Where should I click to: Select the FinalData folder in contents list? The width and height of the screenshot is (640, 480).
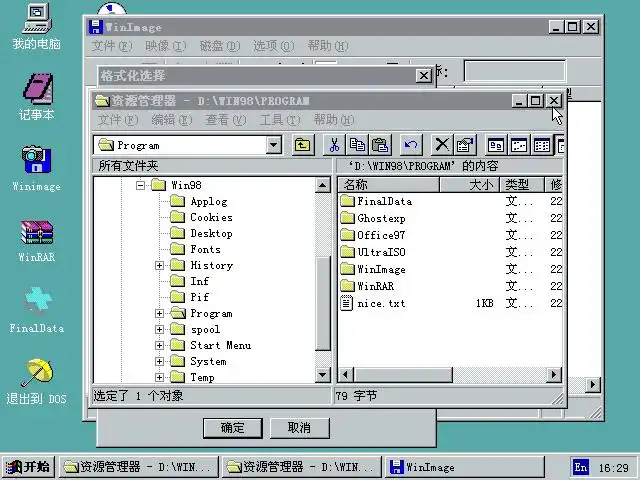tap(376, 201)
